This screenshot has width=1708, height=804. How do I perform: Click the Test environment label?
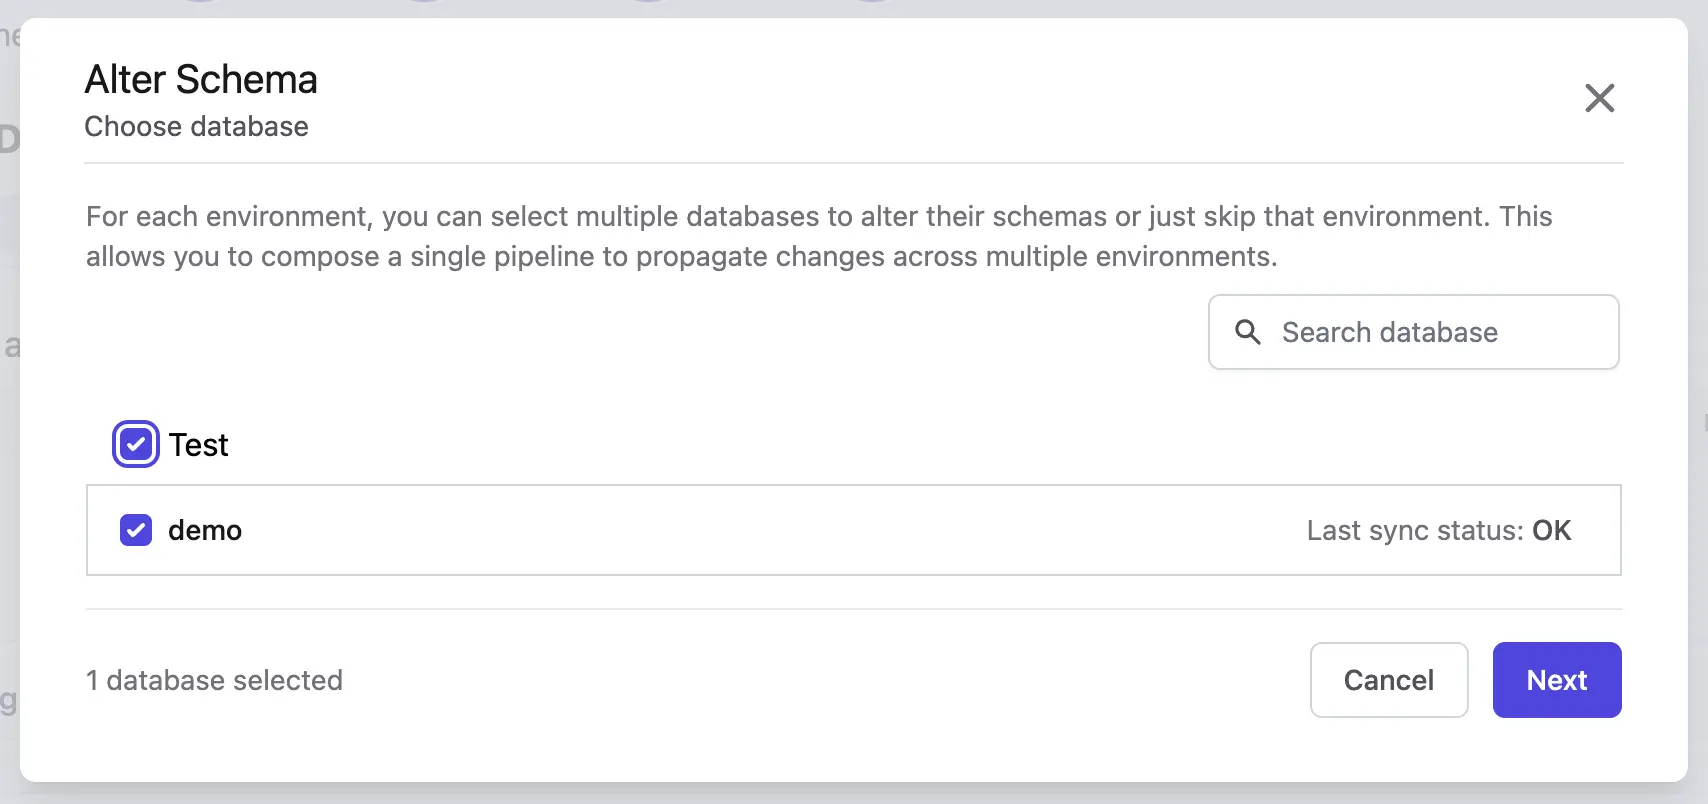pyautogui.click(x=198, y=445)
